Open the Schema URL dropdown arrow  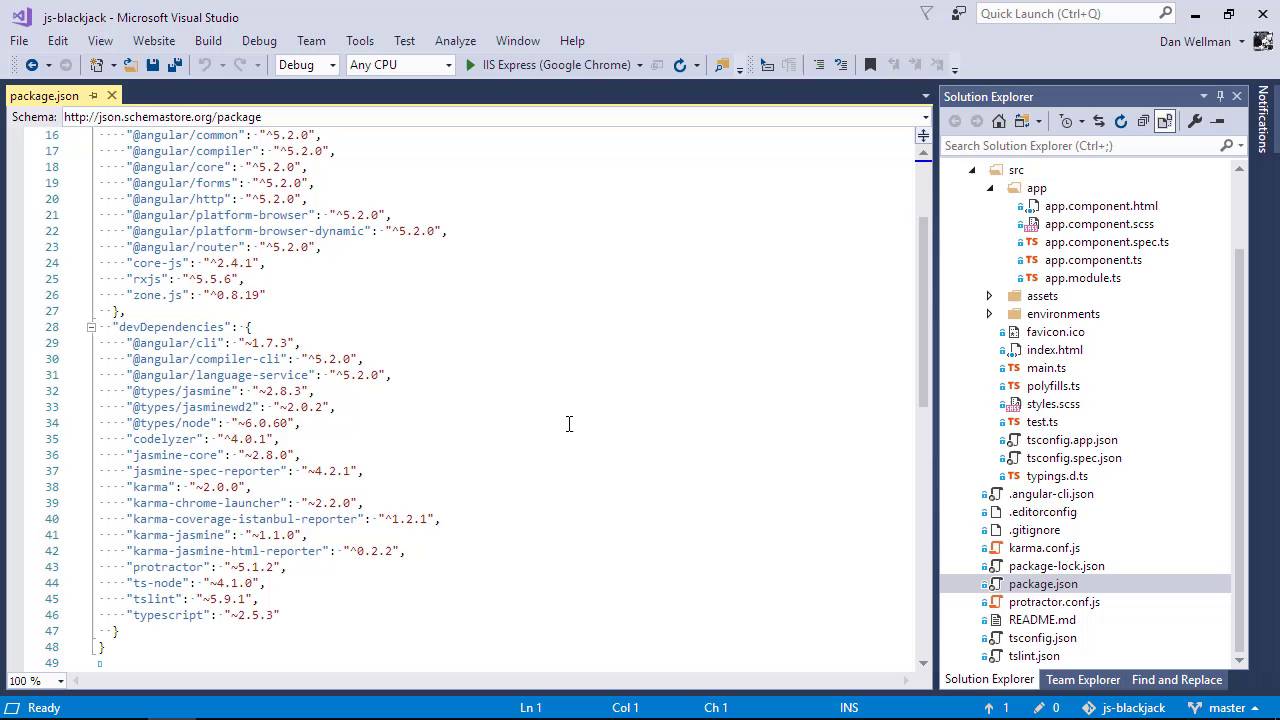tap(925, 117)
